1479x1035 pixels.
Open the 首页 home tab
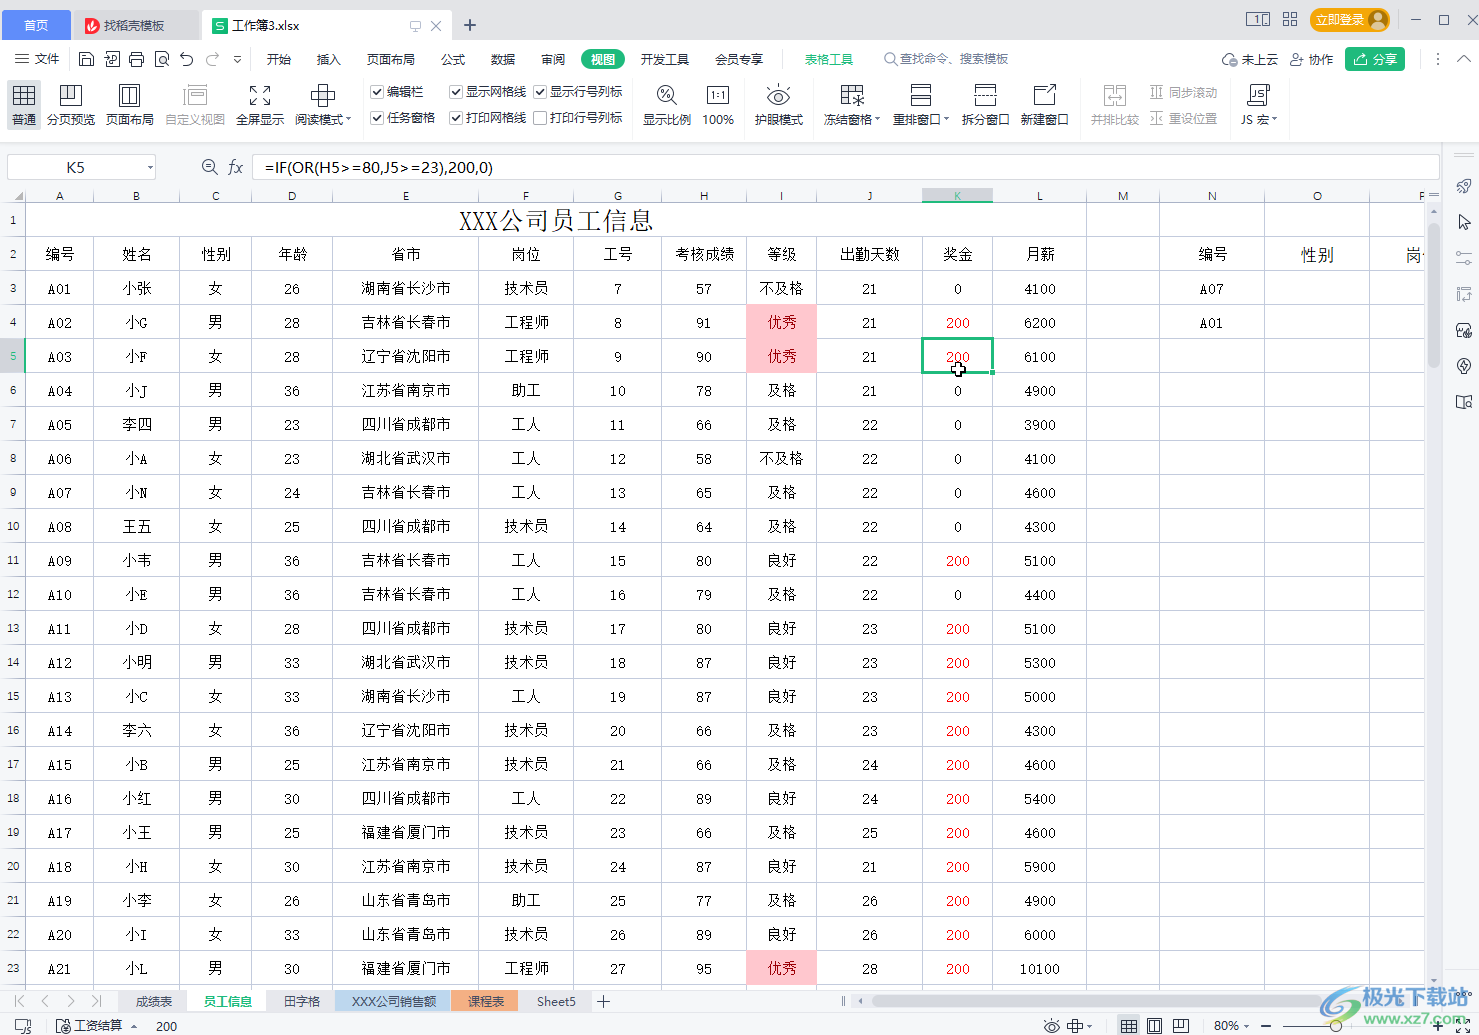point(36,25)
